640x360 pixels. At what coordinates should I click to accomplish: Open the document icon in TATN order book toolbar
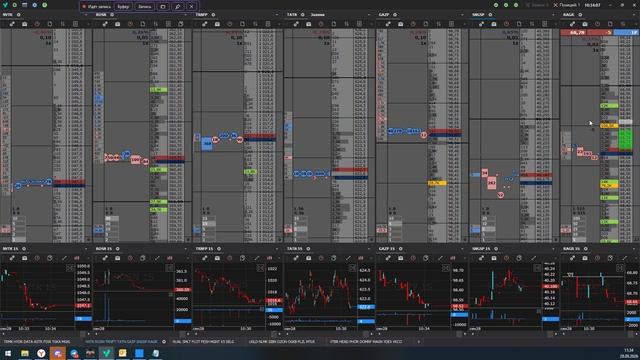334,24
